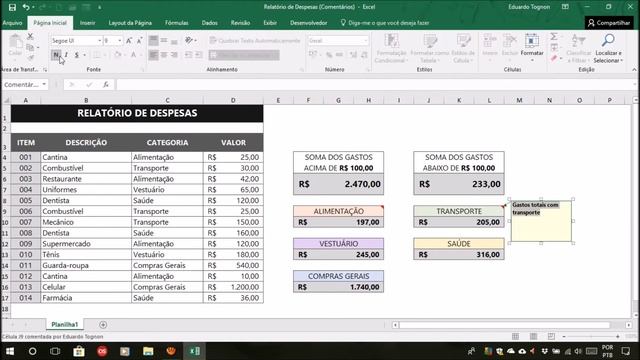Switch to the Dados tab
Viewport: 640px width, 360px height.
coord(209,23)
